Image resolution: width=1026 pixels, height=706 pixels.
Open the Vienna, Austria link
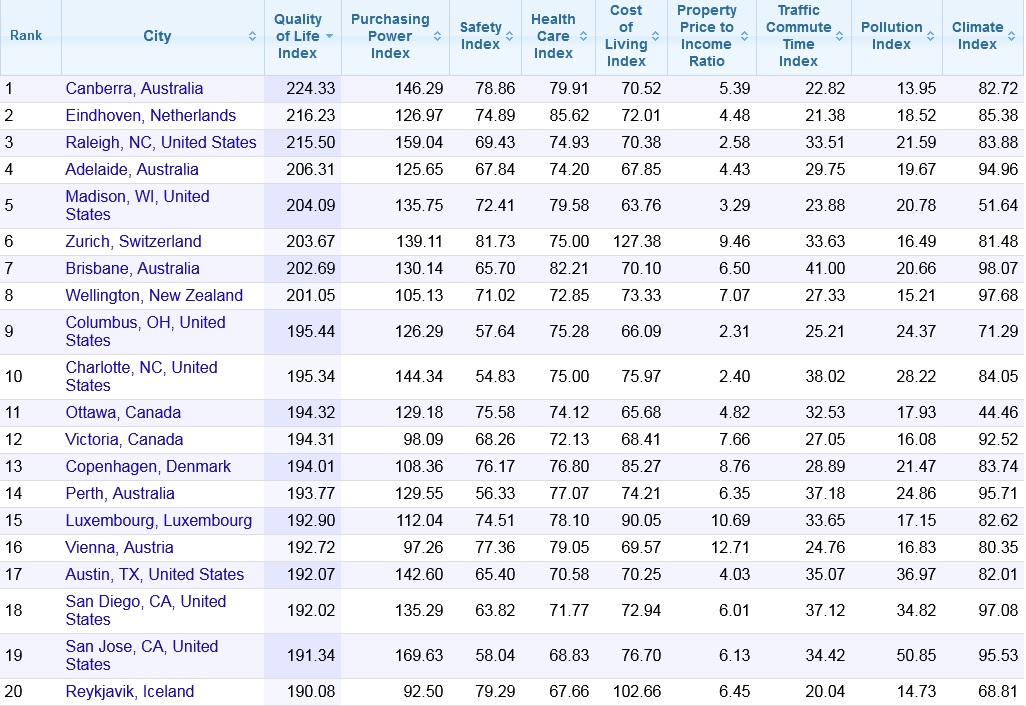119,548
